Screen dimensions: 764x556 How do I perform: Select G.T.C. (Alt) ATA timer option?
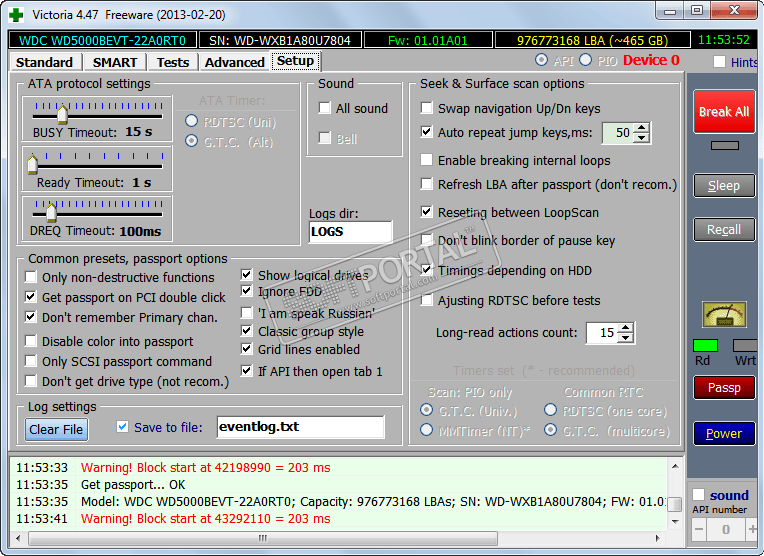click(x=191, y=141)
